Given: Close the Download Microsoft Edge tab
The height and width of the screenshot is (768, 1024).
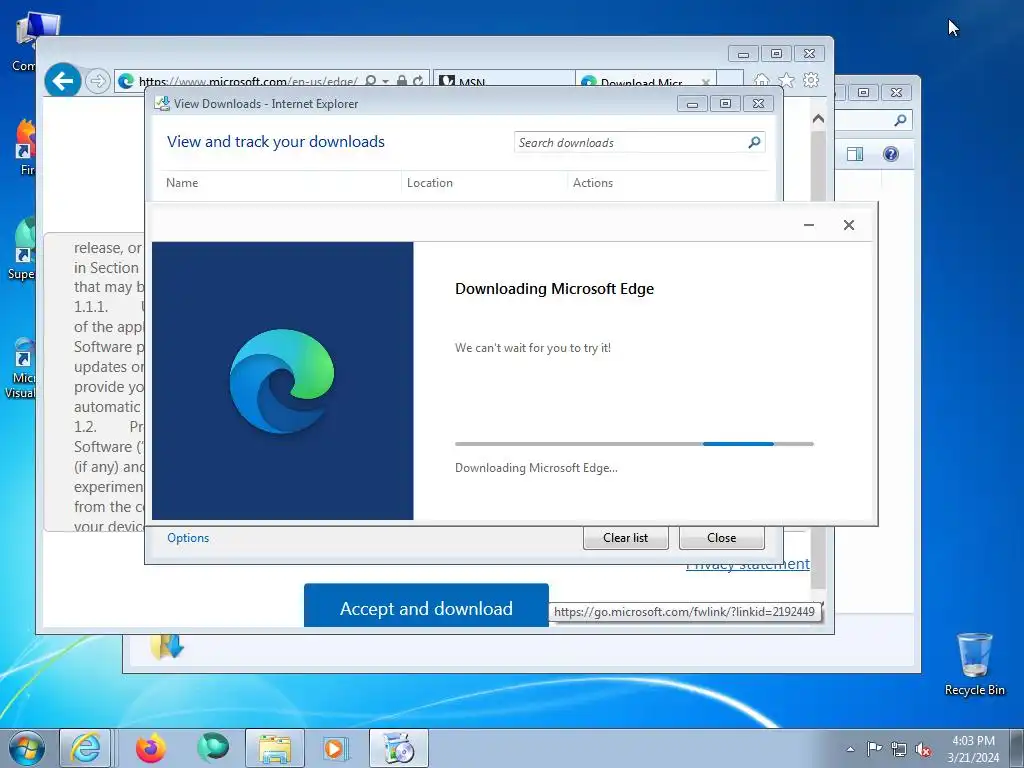Looking at the screenshot, I should (x=706, y=82).
